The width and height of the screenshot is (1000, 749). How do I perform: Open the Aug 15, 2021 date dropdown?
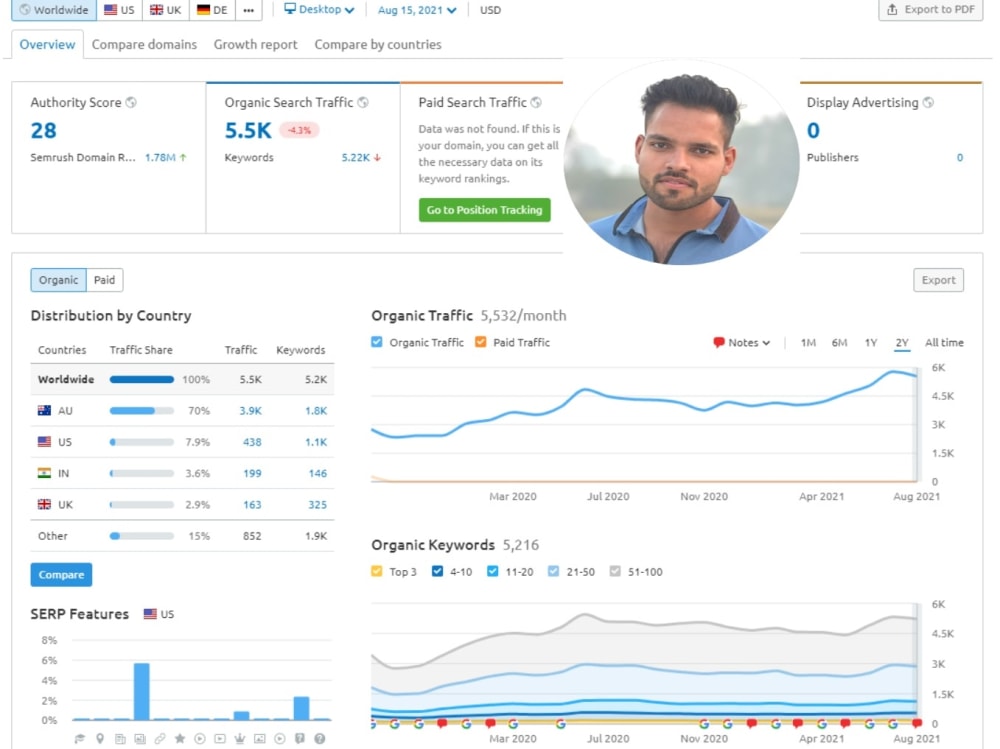(x=417, y=10)
